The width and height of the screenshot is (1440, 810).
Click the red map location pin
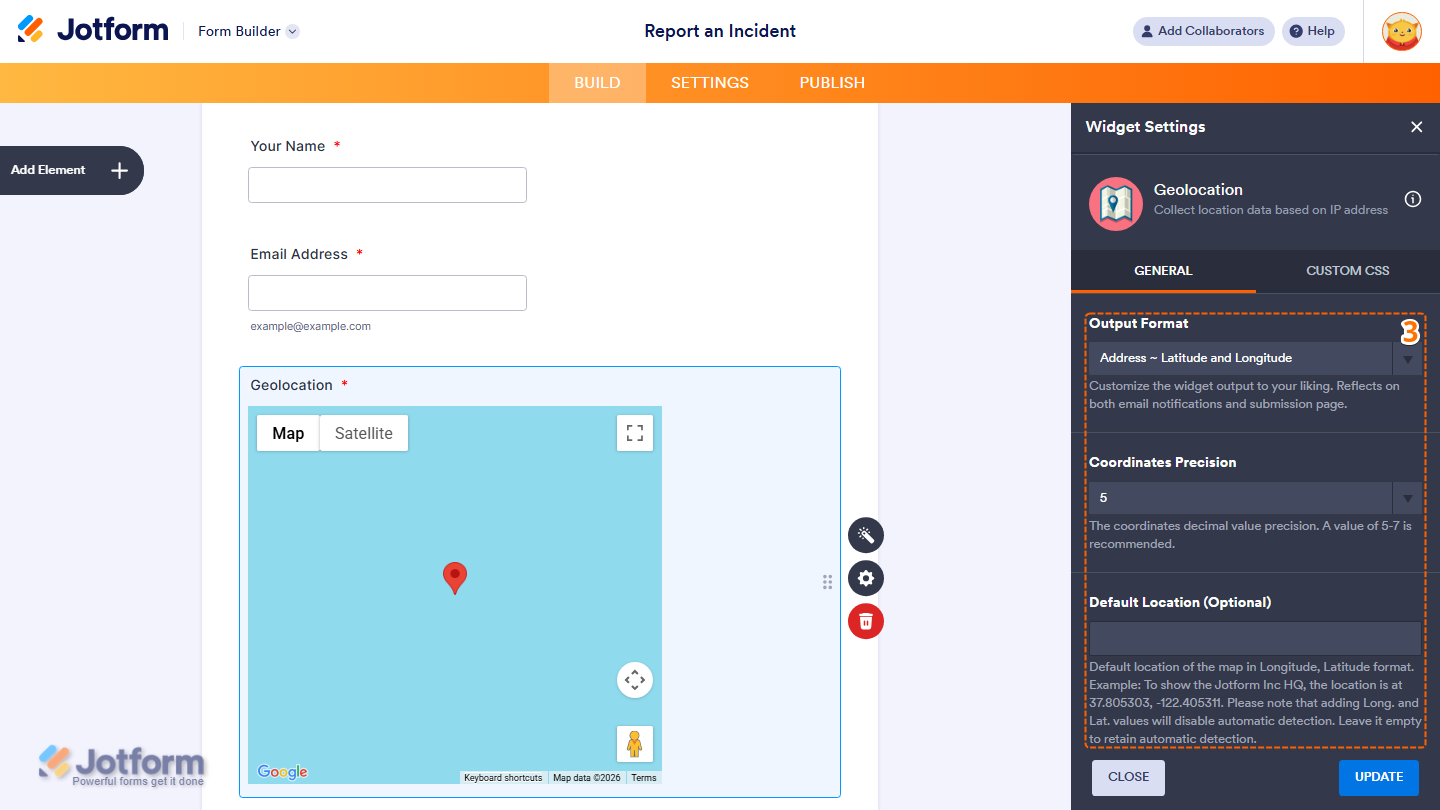click(x=455, y=577)
